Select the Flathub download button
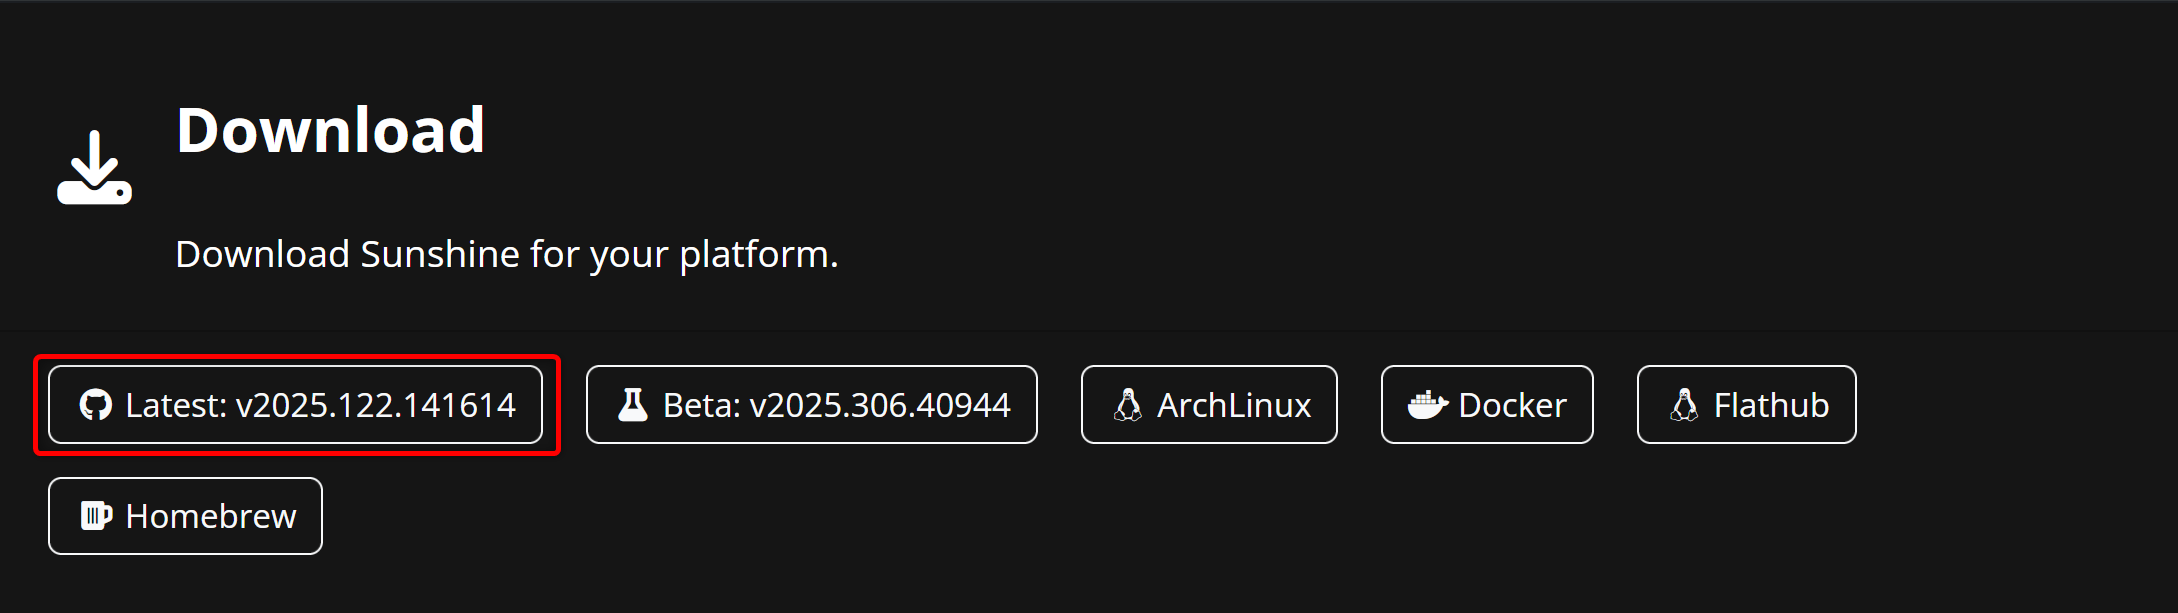2178x613 pixels. click(x=1746, y=405)
